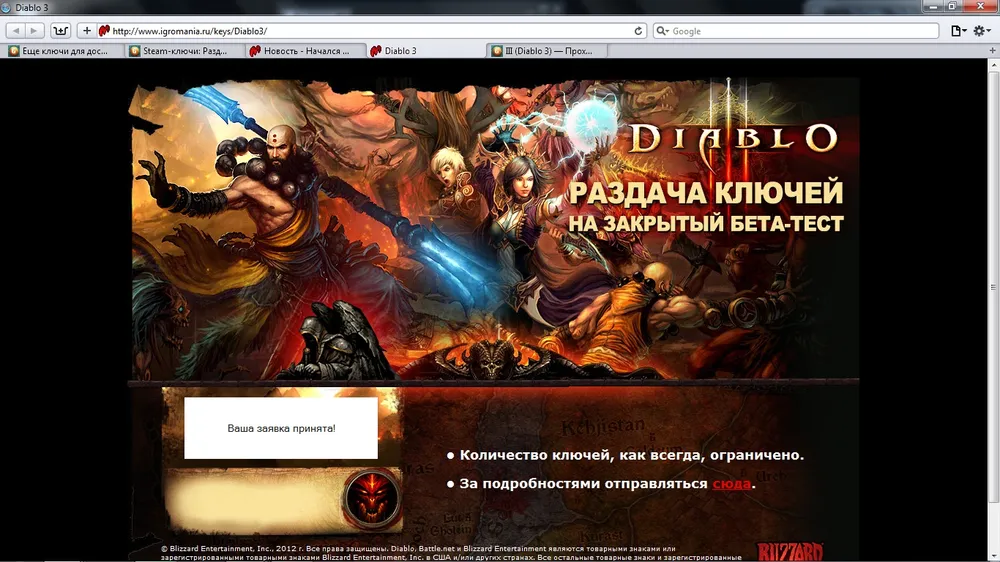Switch to the 'Steam-ключи: Разд...' tab
Viewport: 1000px width, 562px height.
click(x=184, y=51)
